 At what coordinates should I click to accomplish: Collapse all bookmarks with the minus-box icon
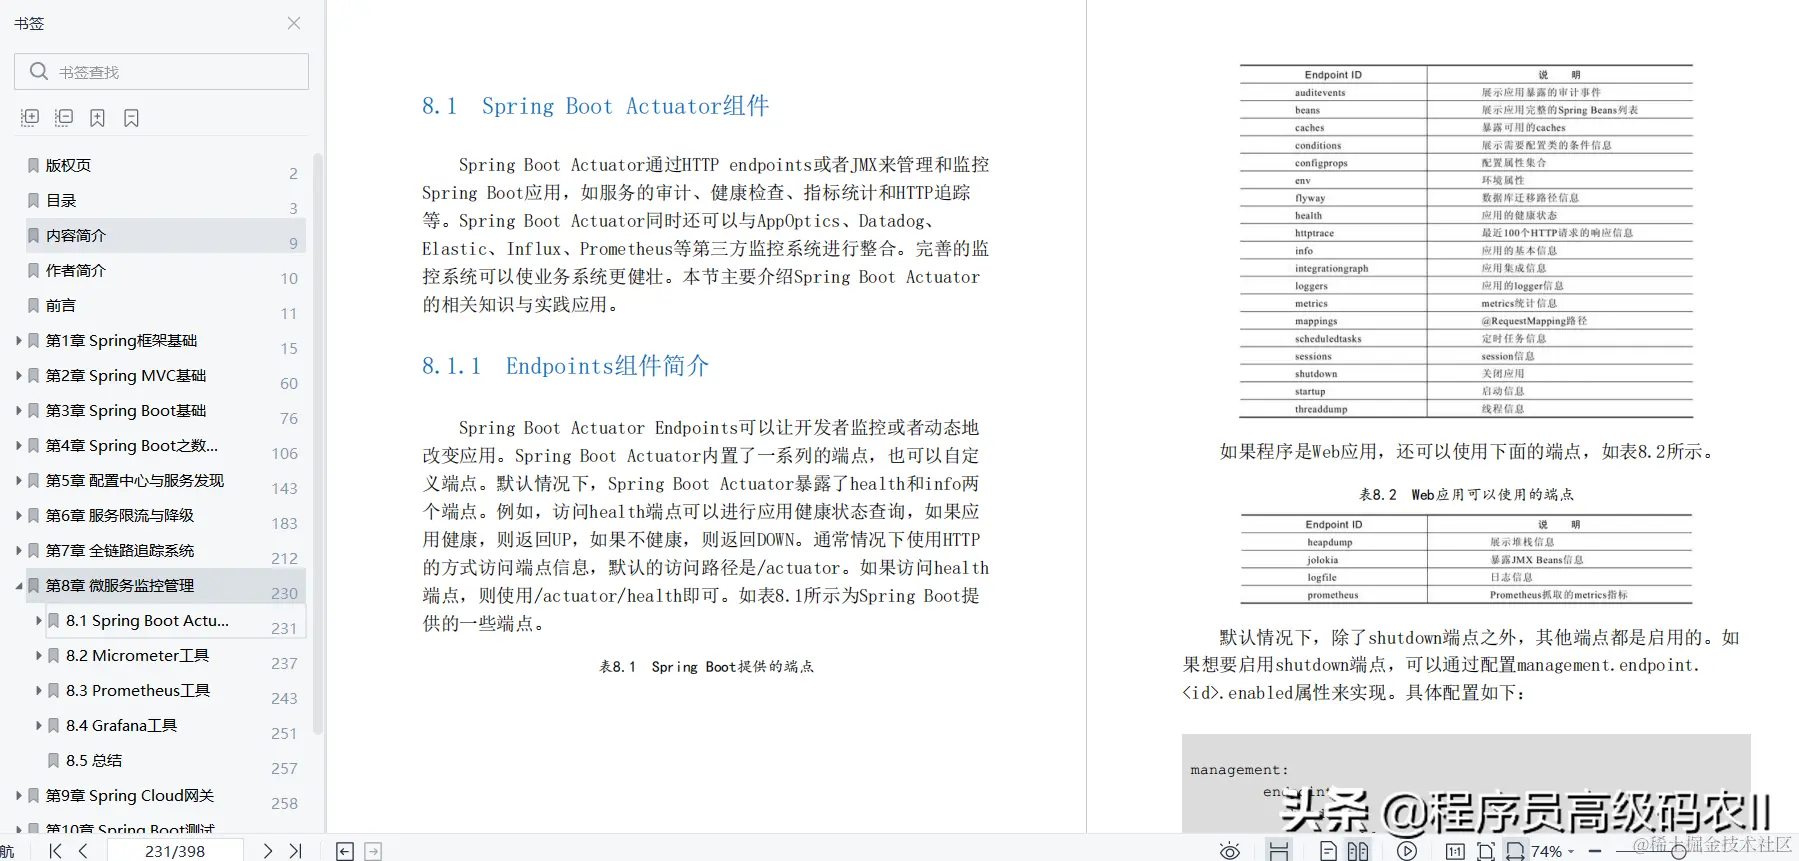[x=64, y=118]
